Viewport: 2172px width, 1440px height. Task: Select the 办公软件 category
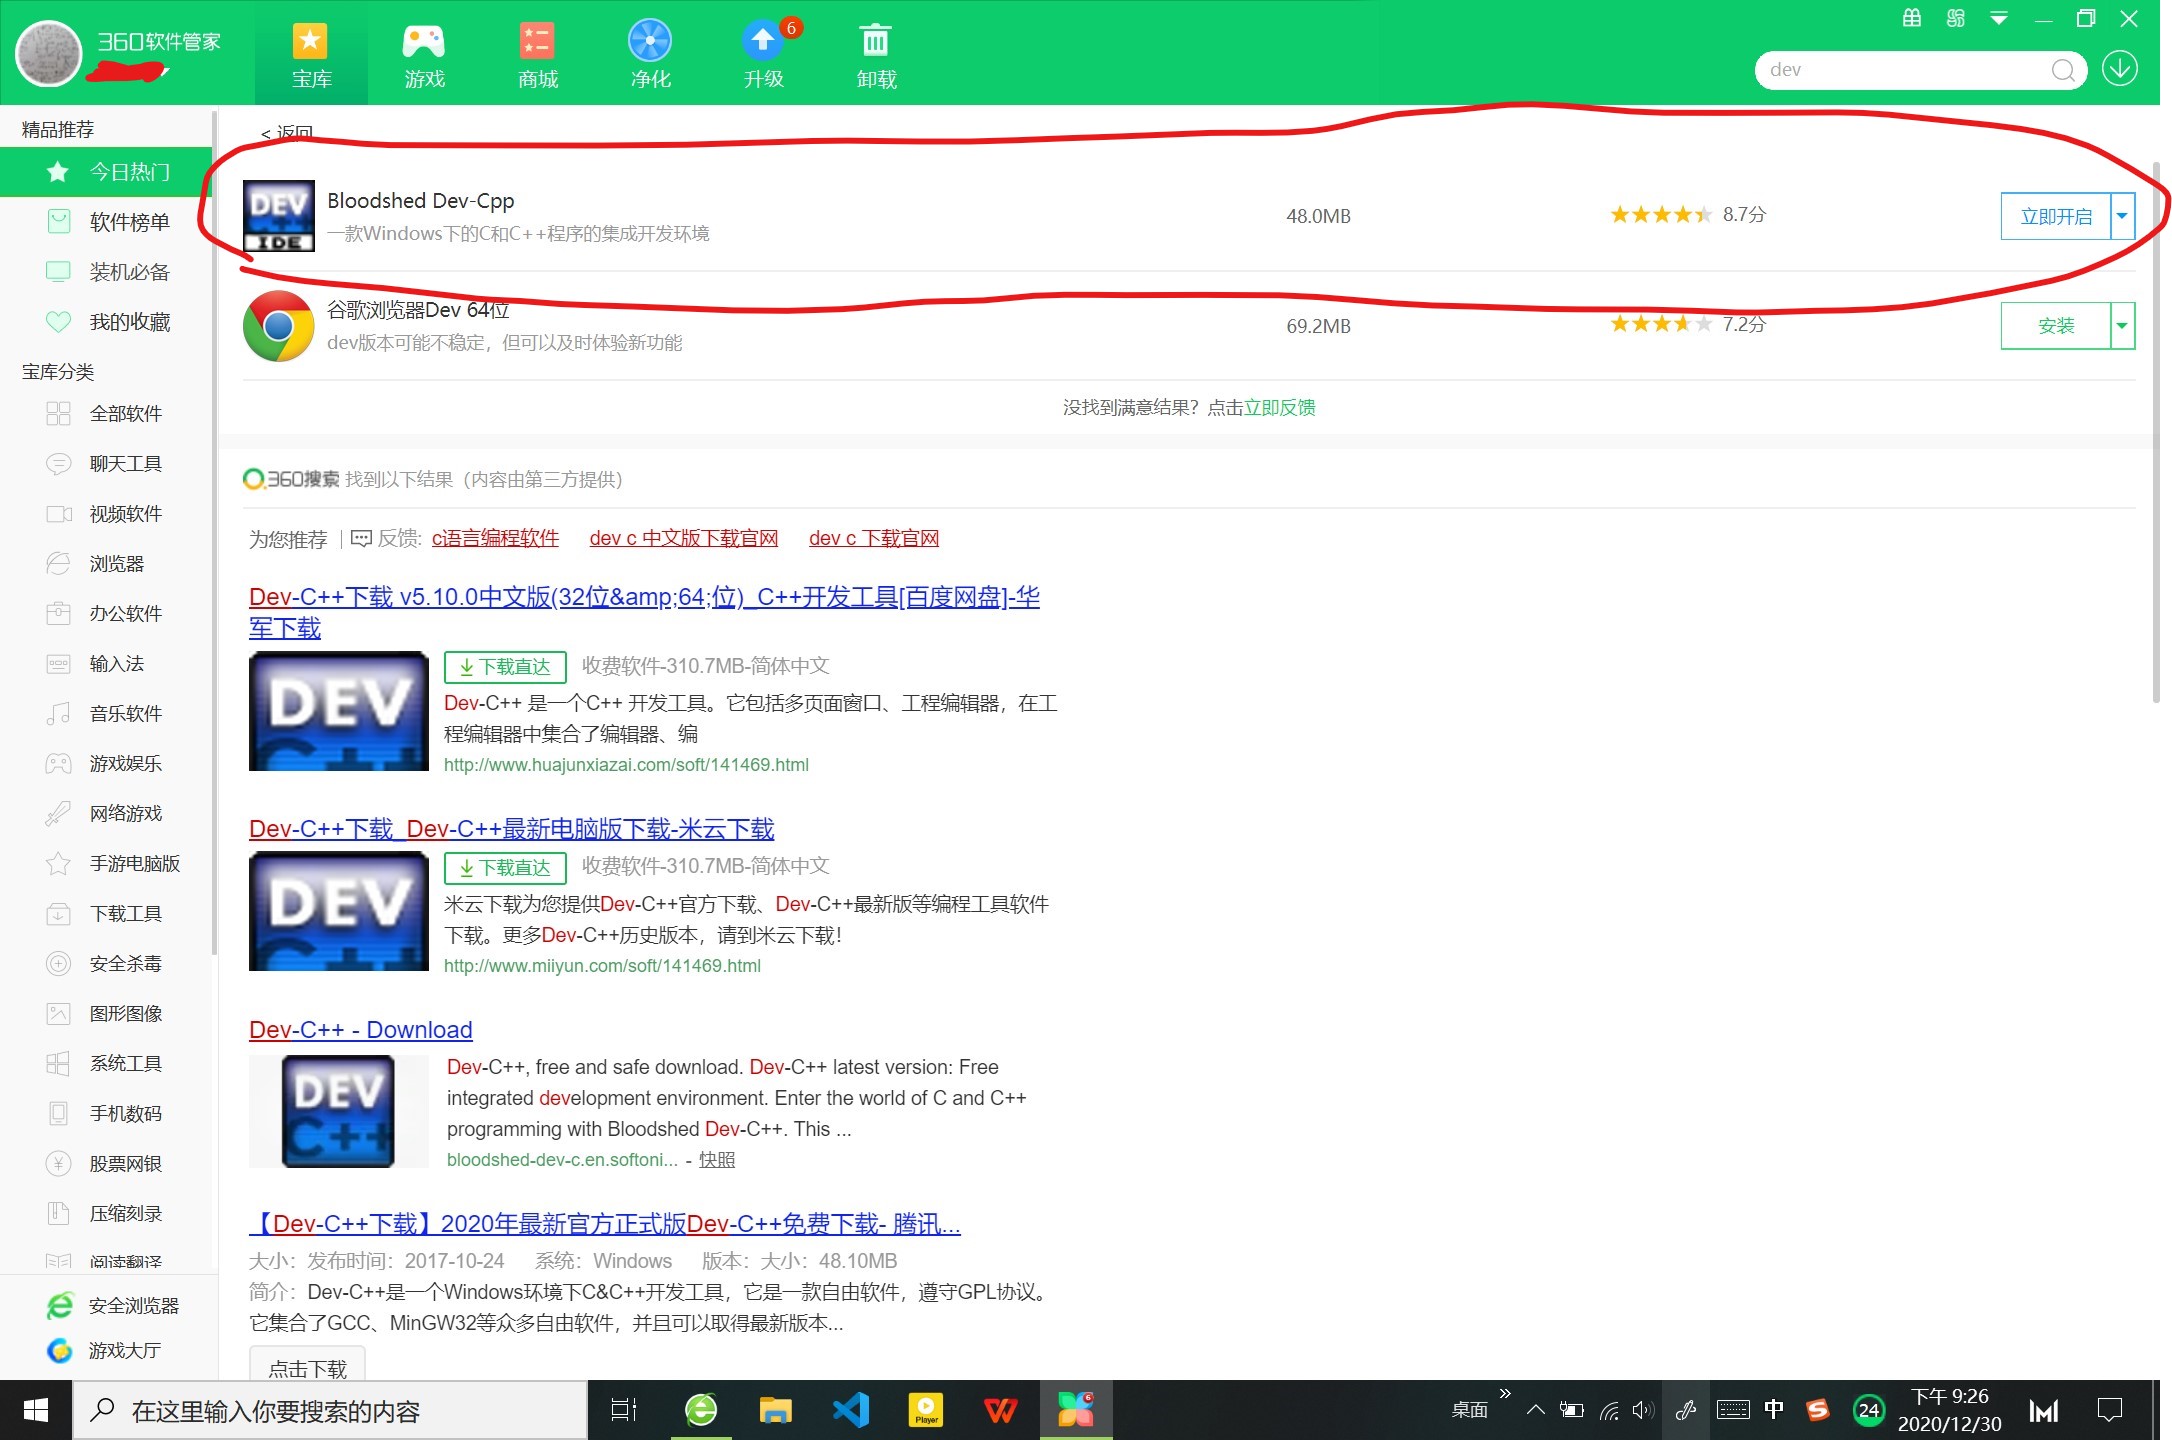[x=106, y=614]
